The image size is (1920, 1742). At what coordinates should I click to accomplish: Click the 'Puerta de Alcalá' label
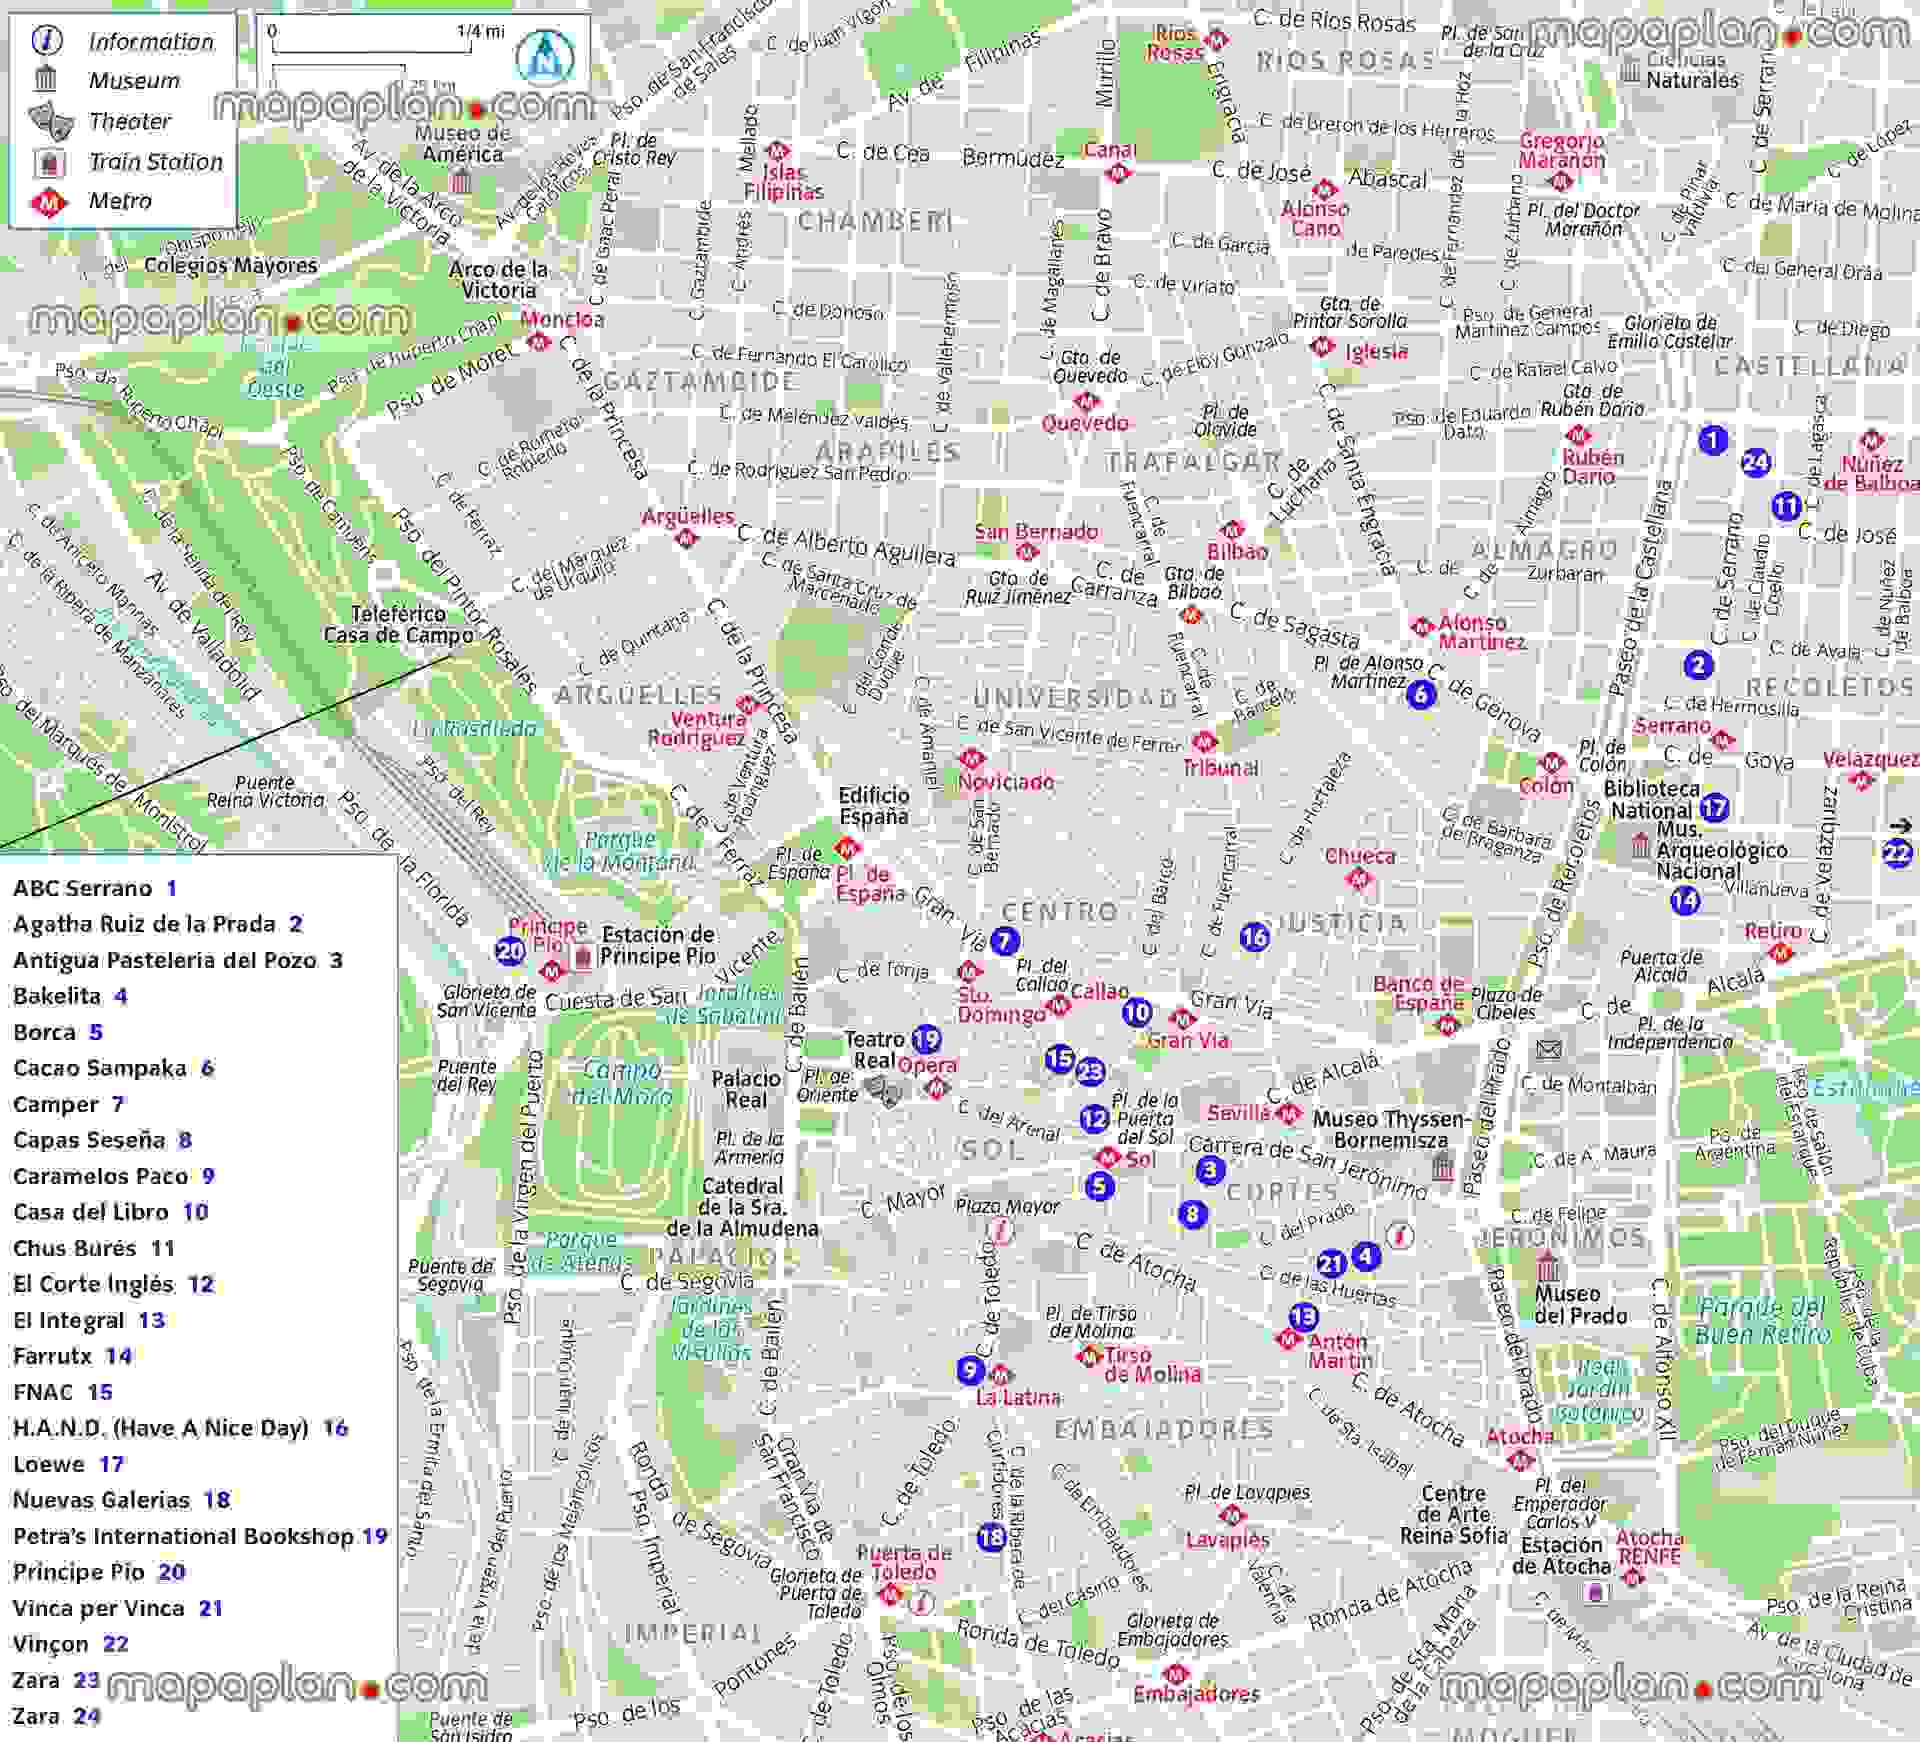(1661, 965)
